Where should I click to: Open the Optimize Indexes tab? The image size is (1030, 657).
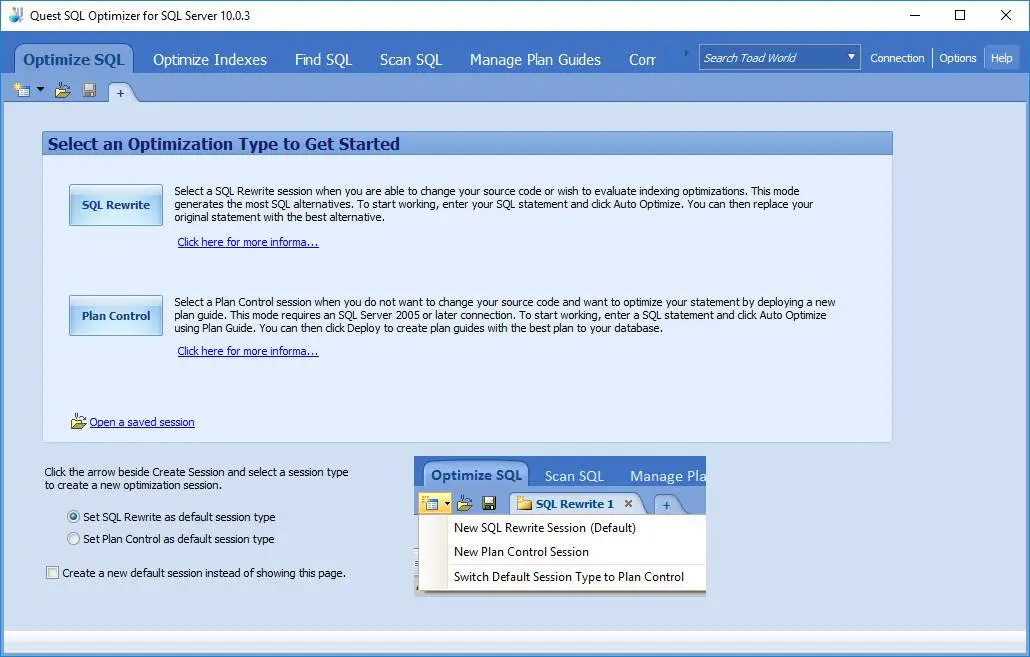(x=210, y=60)
